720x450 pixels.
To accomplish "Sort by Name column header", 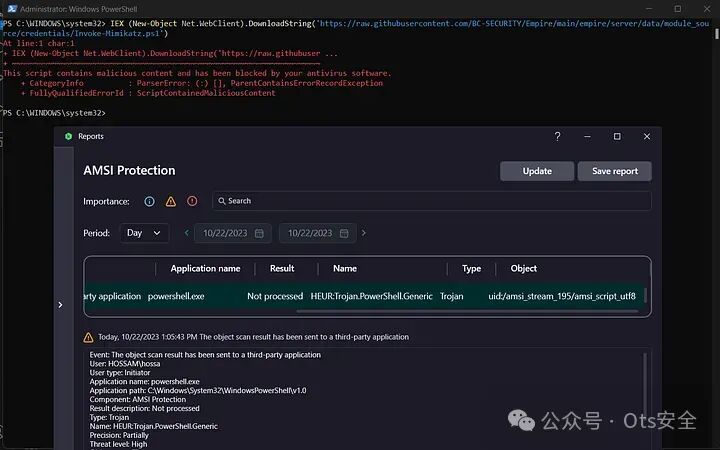I will (345, 269).
